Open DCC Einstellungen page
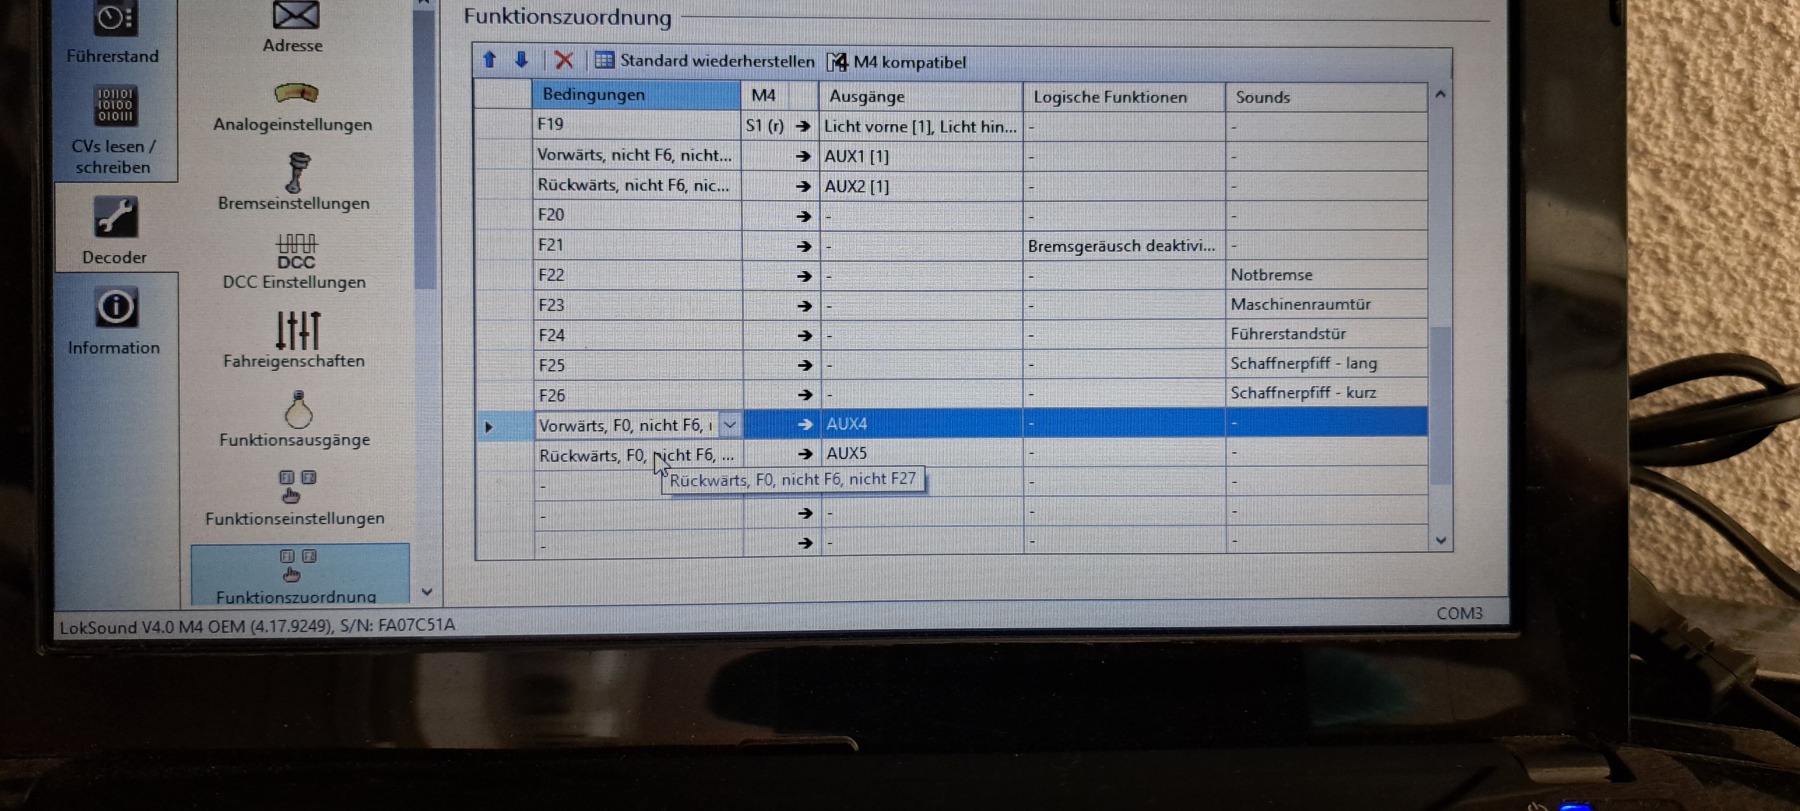1800x811 pixels. [x=295, y=262]
